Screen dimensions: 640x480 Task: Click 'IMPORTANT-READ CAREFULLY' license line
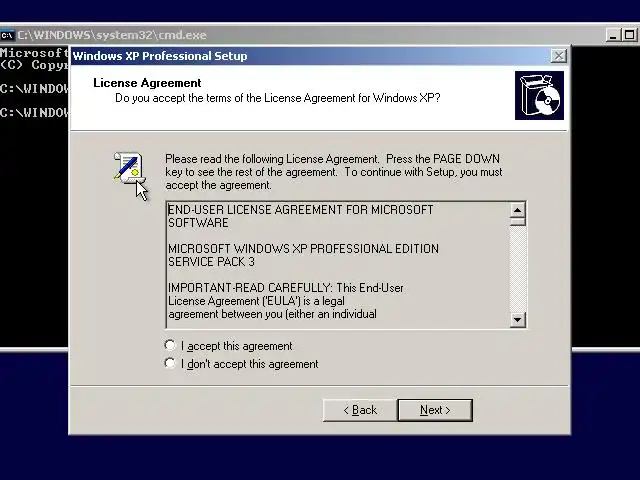click(x=286, y=288)
